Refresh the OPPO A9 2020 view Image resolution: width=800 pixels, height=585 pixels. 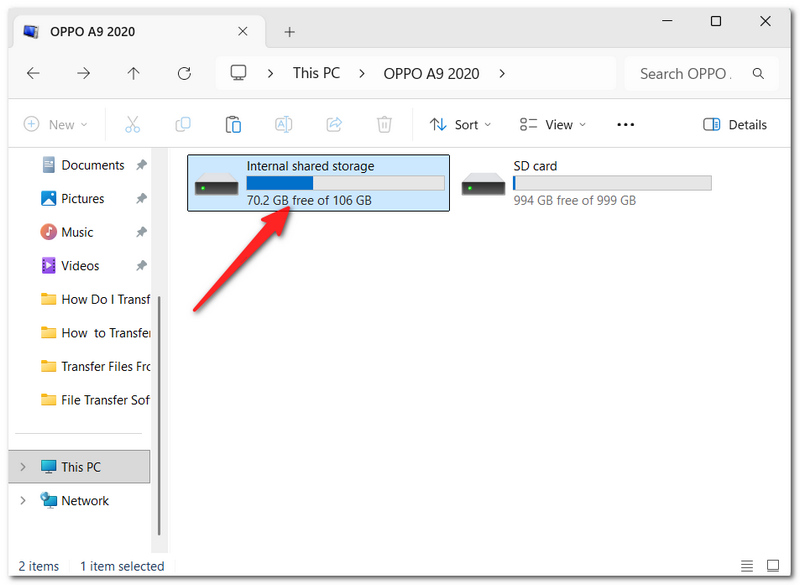point(184,73)
